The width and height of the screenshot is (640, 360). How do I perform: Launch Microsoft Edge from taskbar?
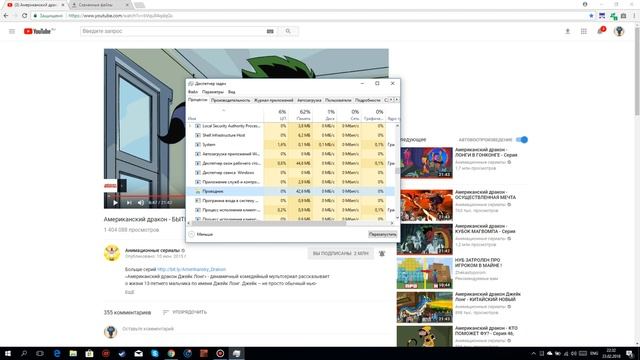tap(57, 353)
